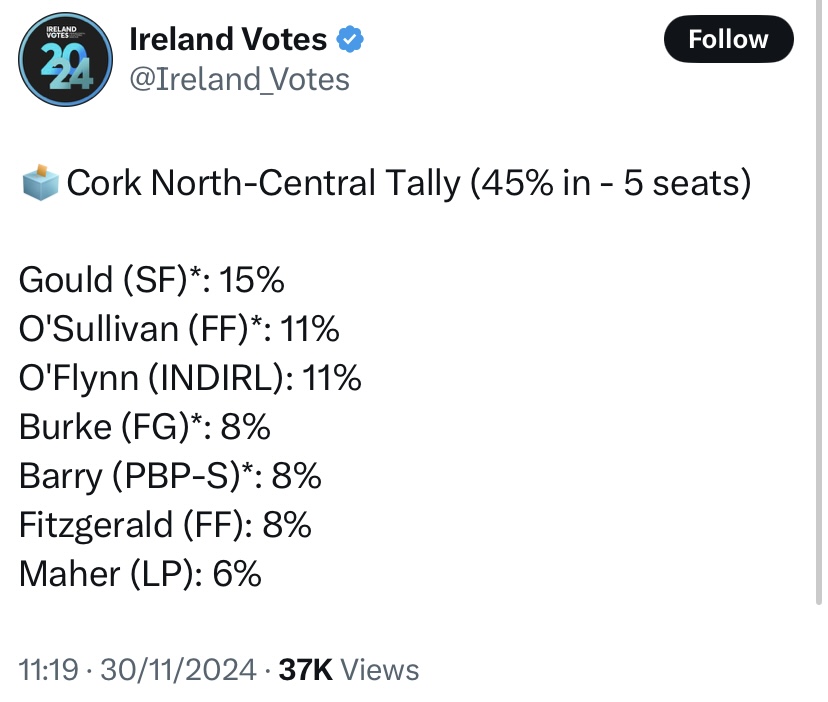
Task: Select the Maher (LP) 6% line
Action: click(x=140, y=574)
